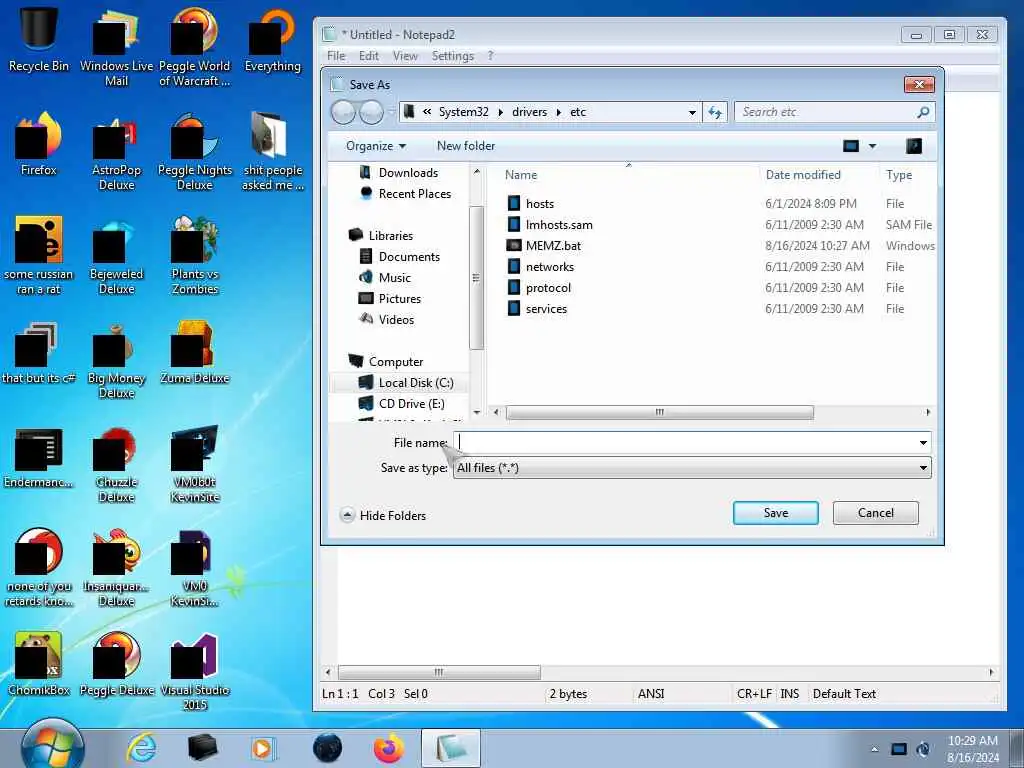
Task: Click the file list horizontal scrollbar thumb
Action: pos(660,412)
